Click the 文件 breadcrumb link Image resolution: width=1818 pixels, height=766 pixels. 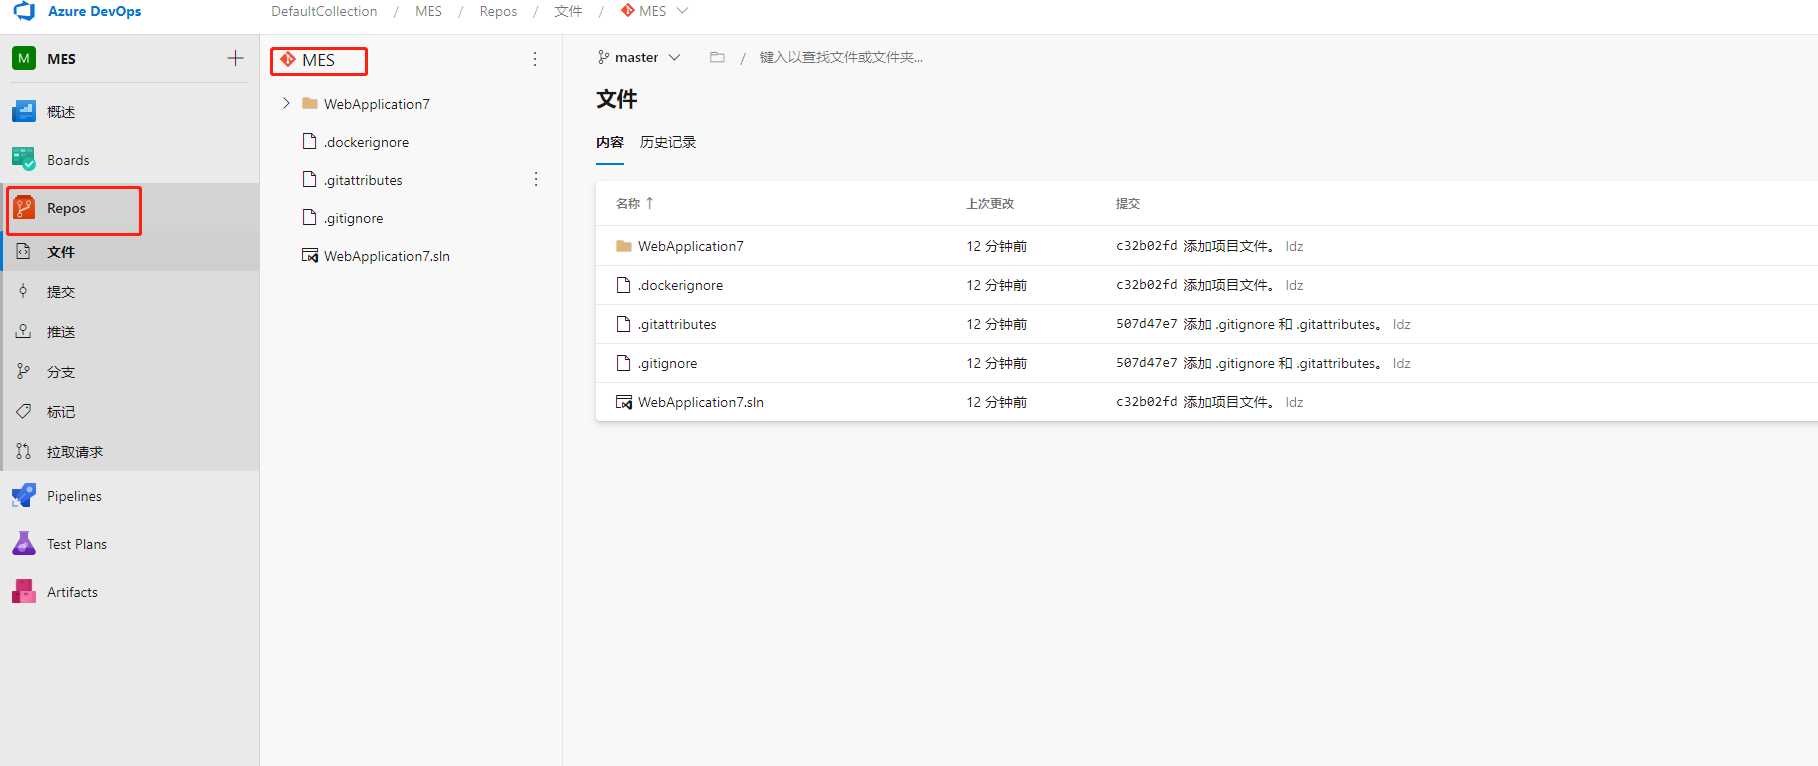pos(568,11)
